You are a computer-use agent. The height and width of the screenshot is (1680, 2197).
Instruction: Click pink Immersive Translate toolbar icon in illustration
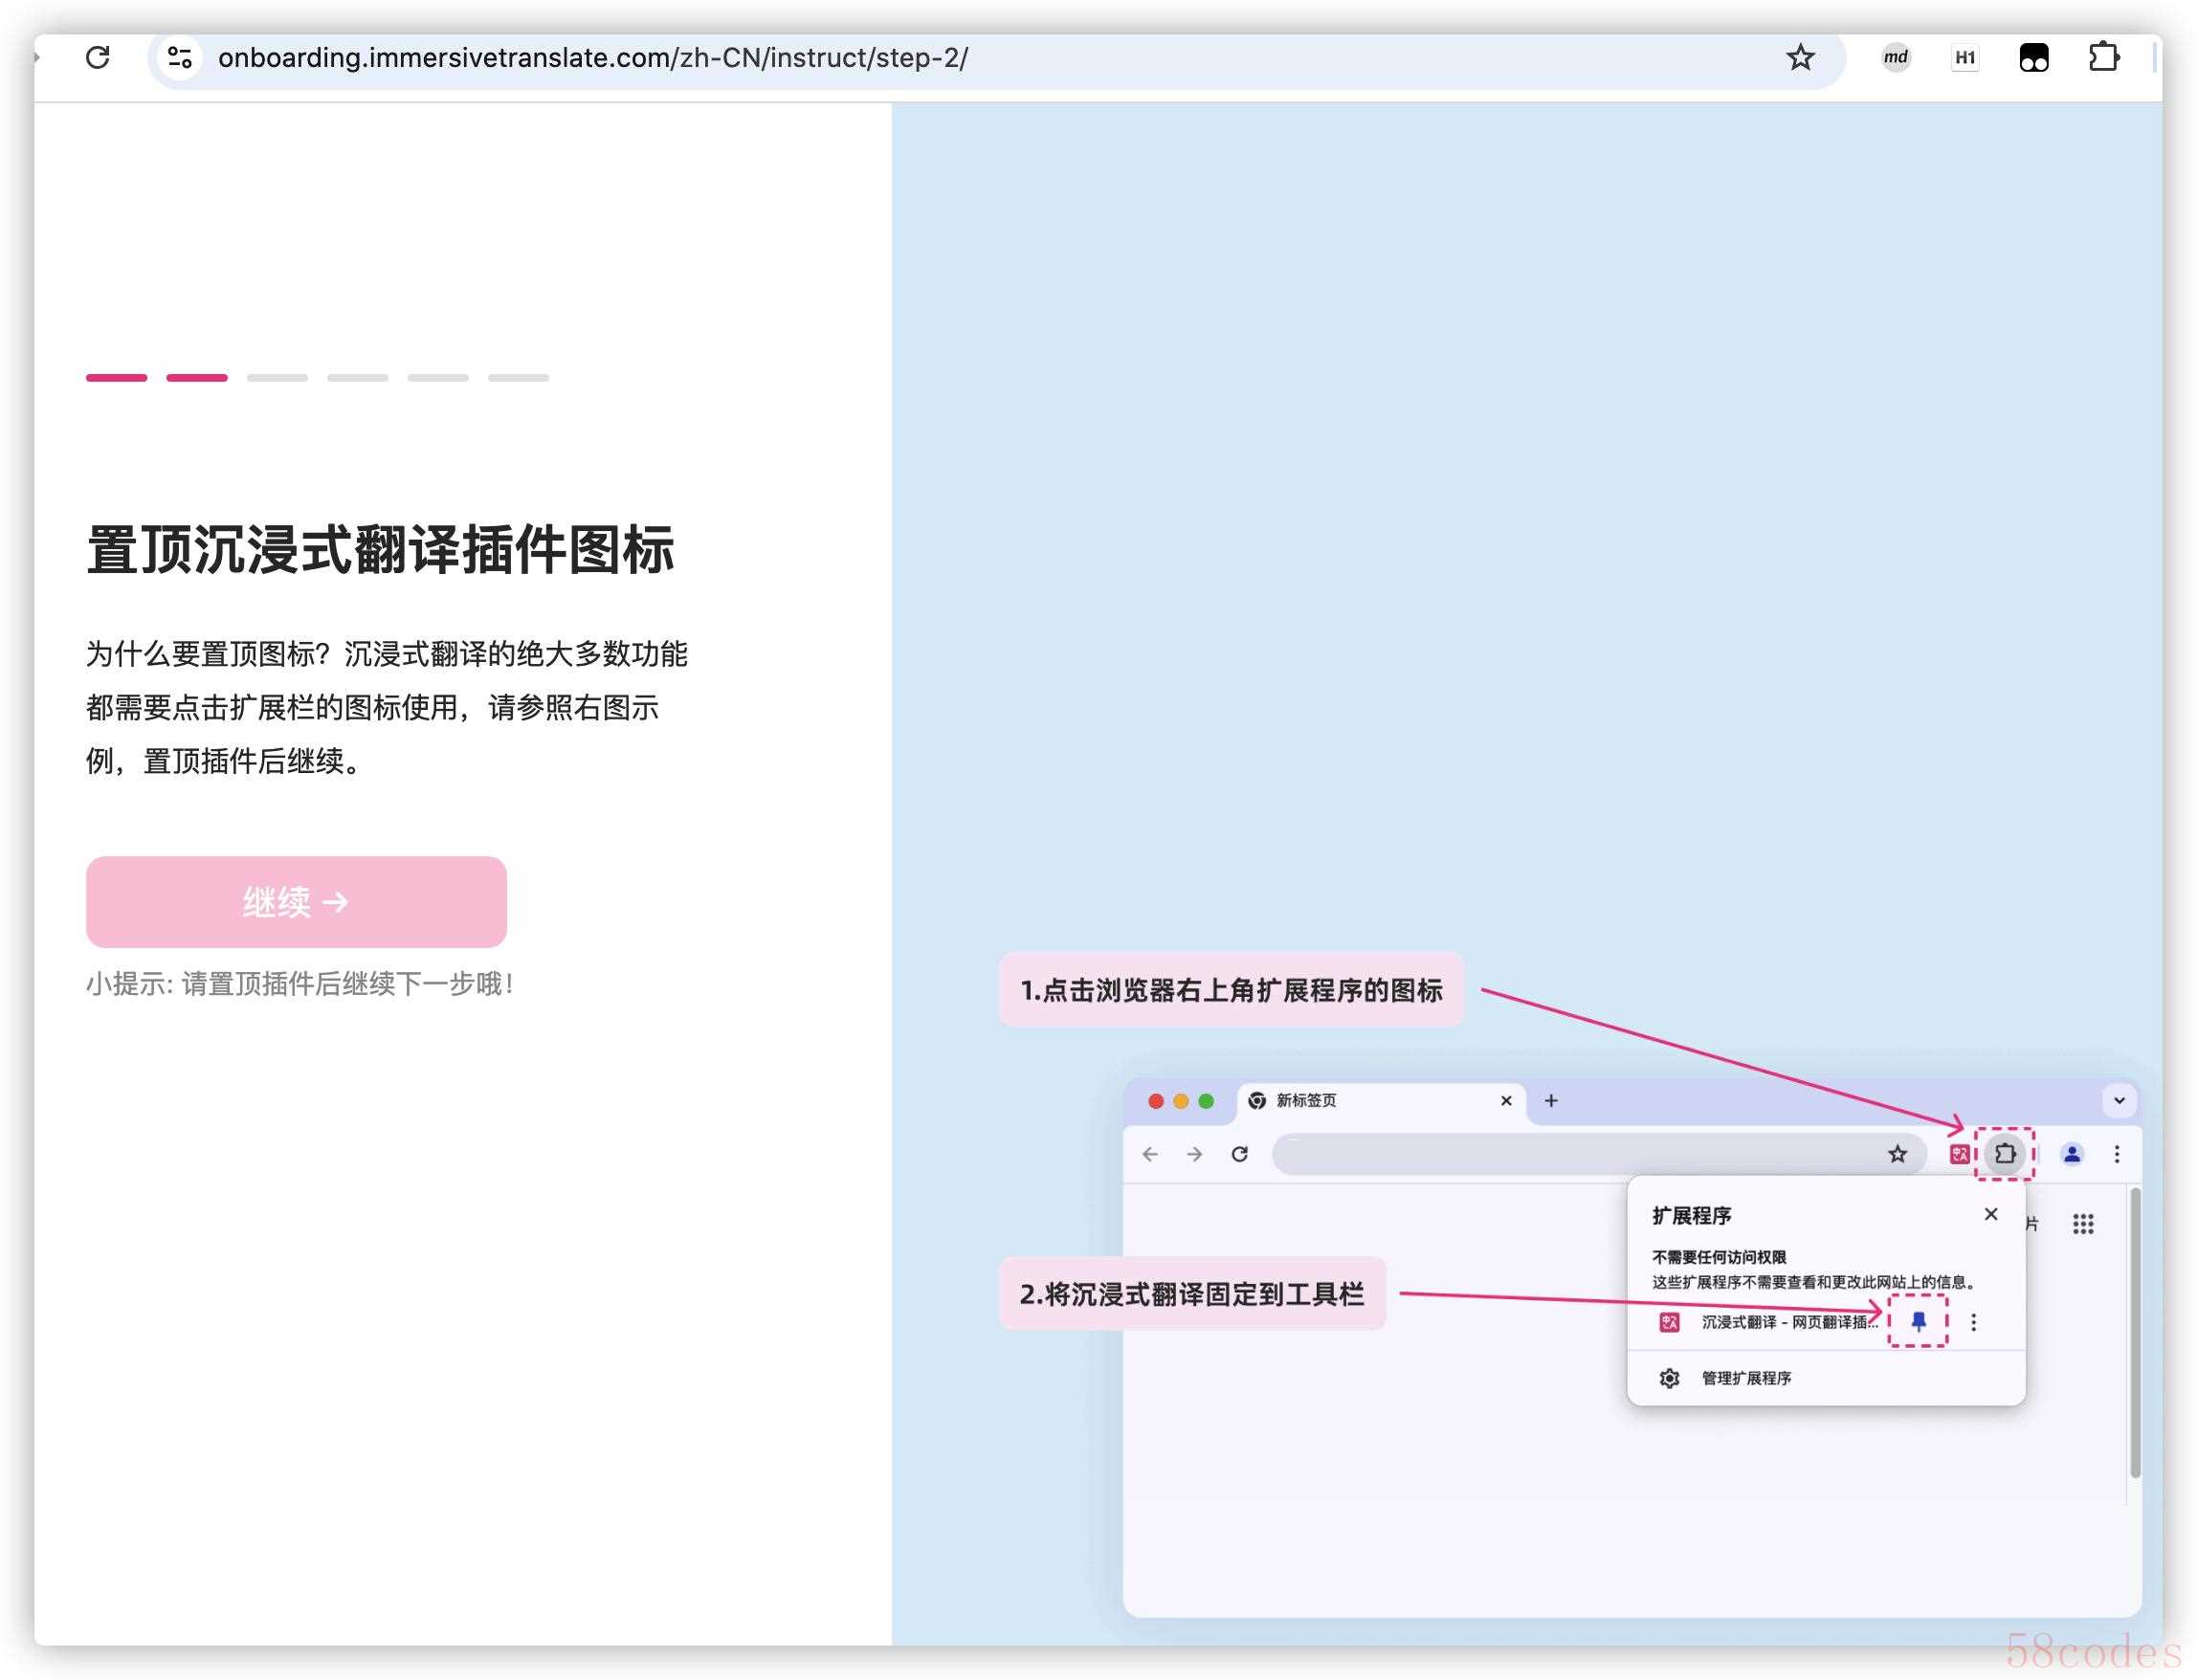coord(1960,1154)
